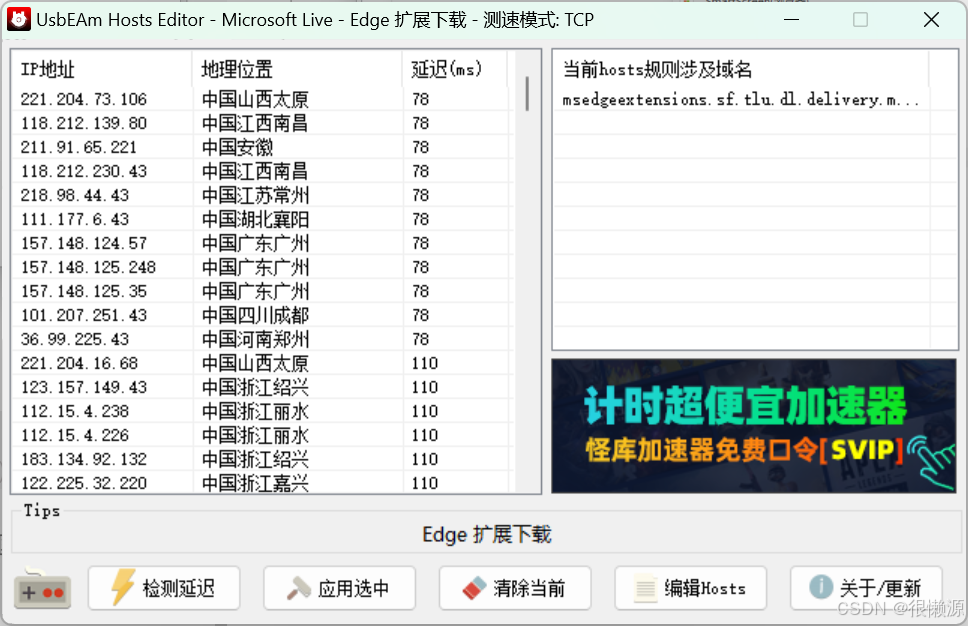Apply selected IP with 应用选中 button
This screenshot has height=626, width=968.
click(x=340, y=588)
